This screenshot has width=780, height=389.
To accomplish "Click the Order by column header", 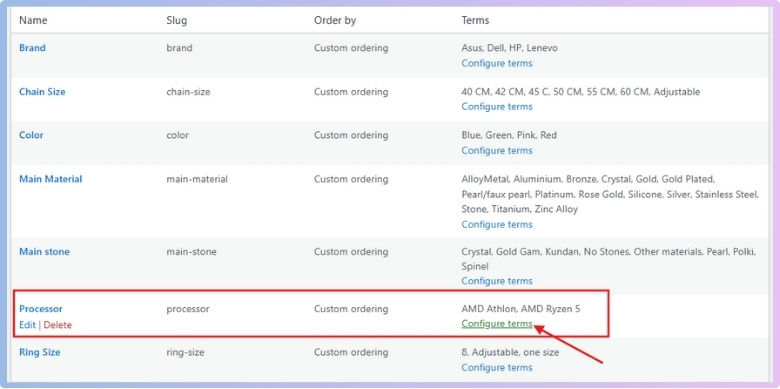I will pos(335,20).
